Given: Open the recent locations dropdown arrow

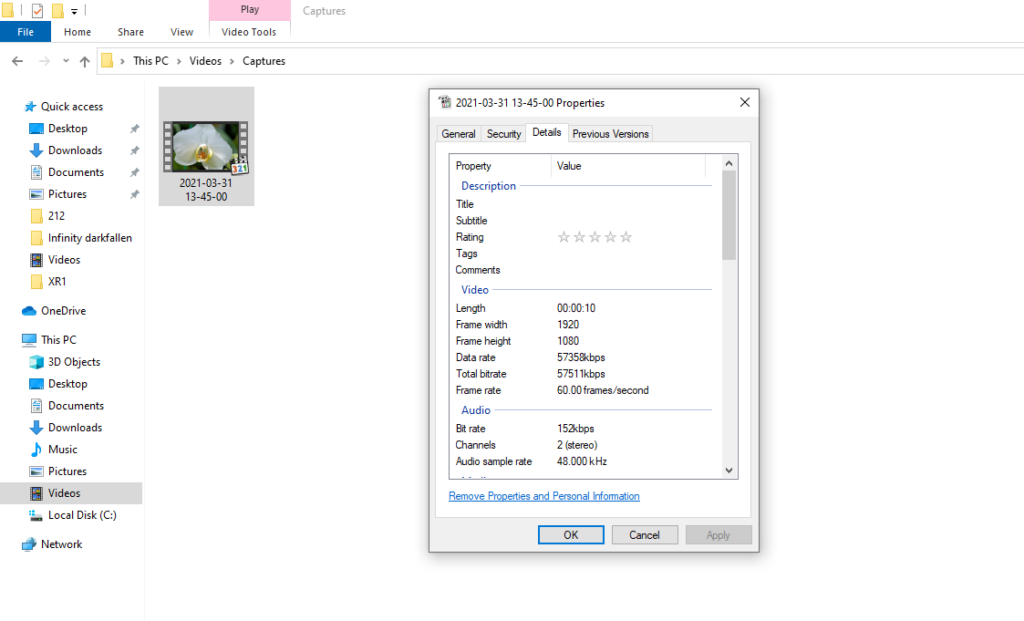Looking at the screenshot, I should [66, 61].
